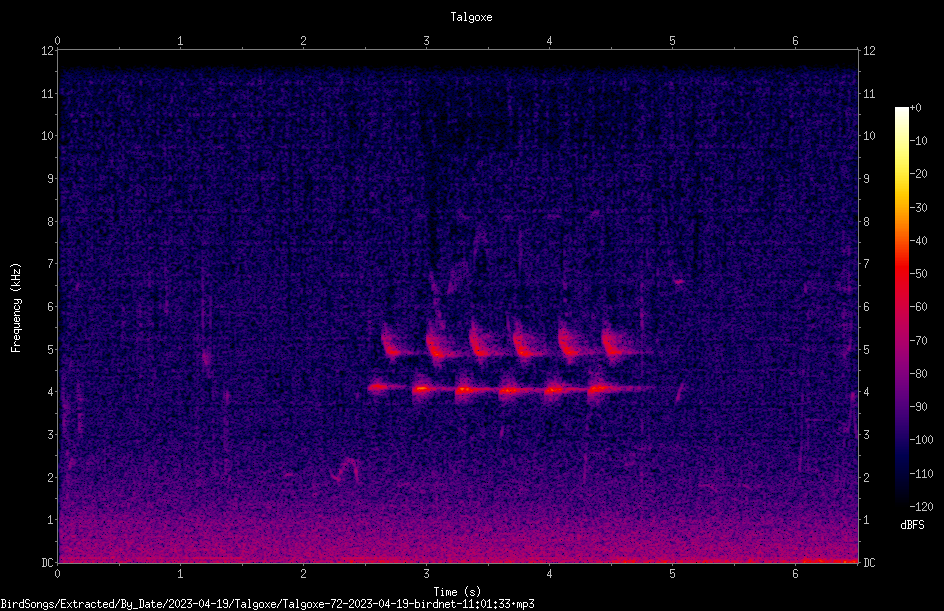The height and width of the screenshot is (611, 944).
Task: Click the Time (s) axis label
Action: click(x=457, y=592)
